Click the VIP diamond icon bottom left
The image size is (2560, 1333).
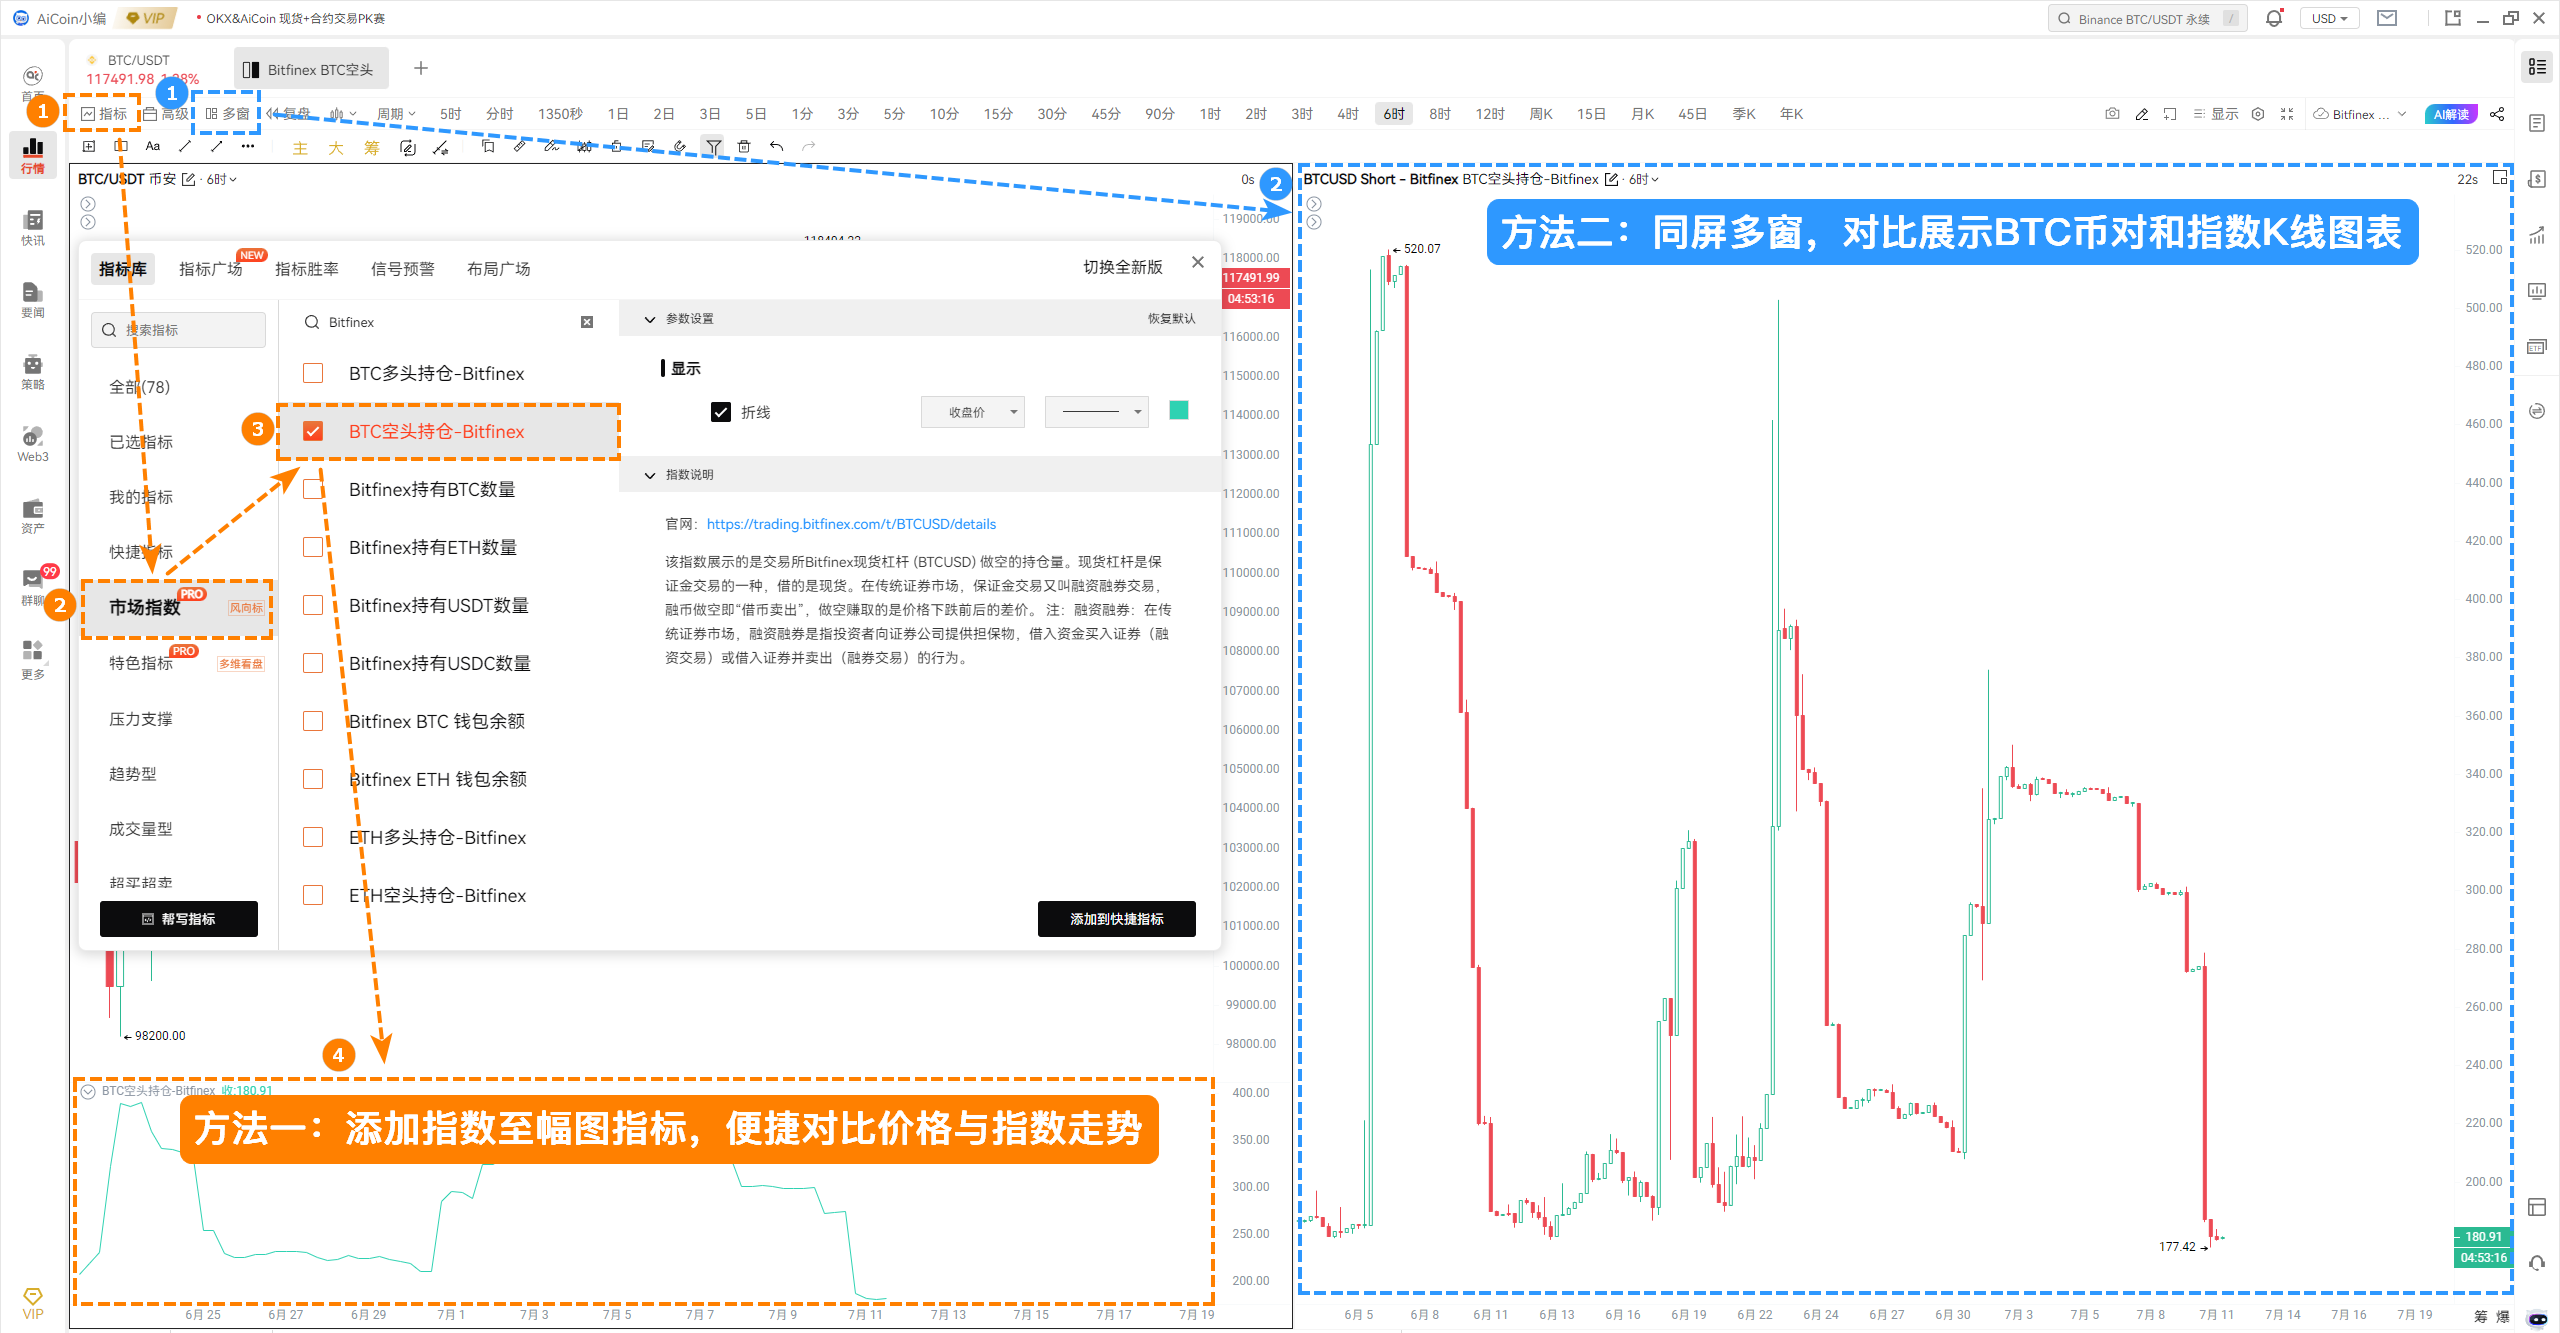(33, 1303)
